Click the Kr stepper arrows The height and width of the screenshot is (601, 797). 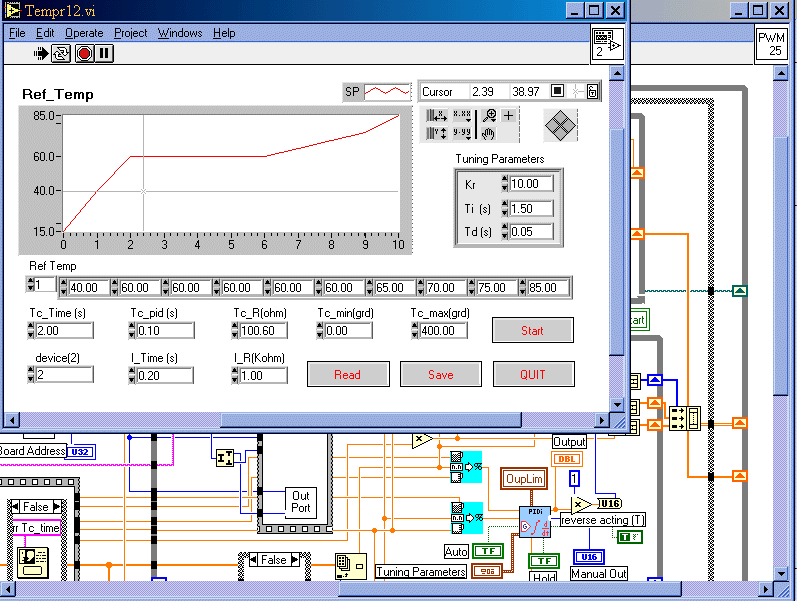504,184
